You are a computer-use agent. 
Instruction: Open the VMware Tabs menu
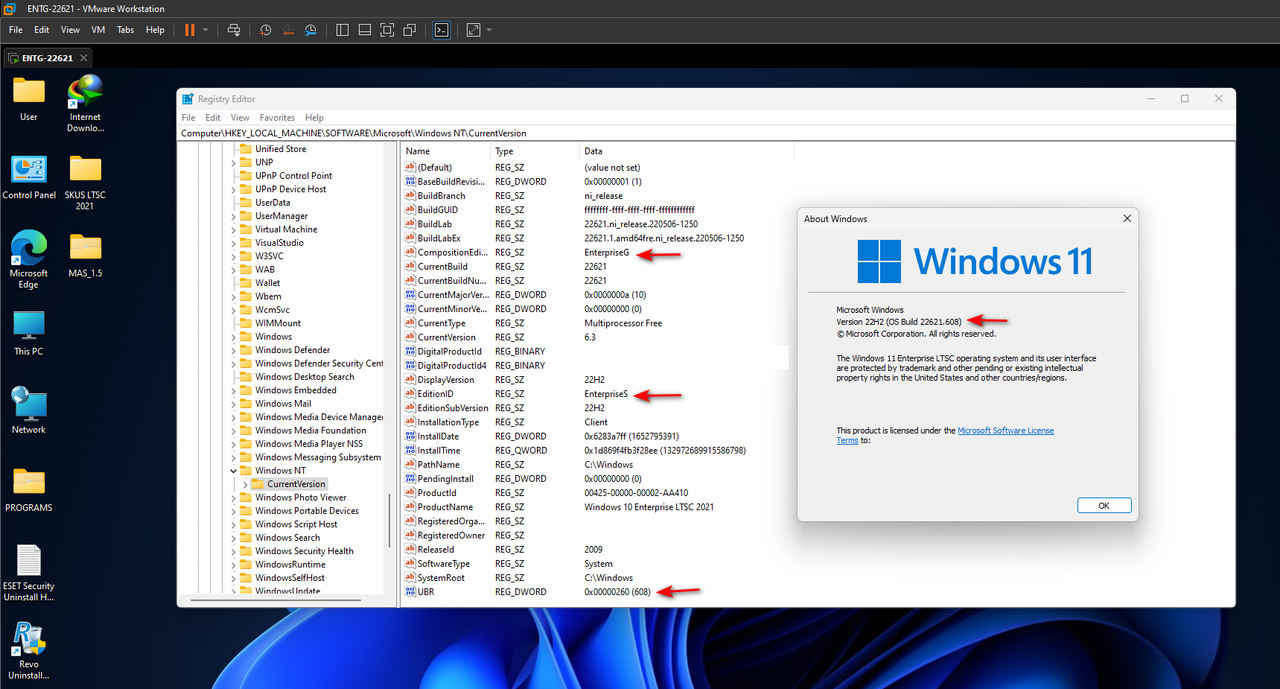[125, 30]
